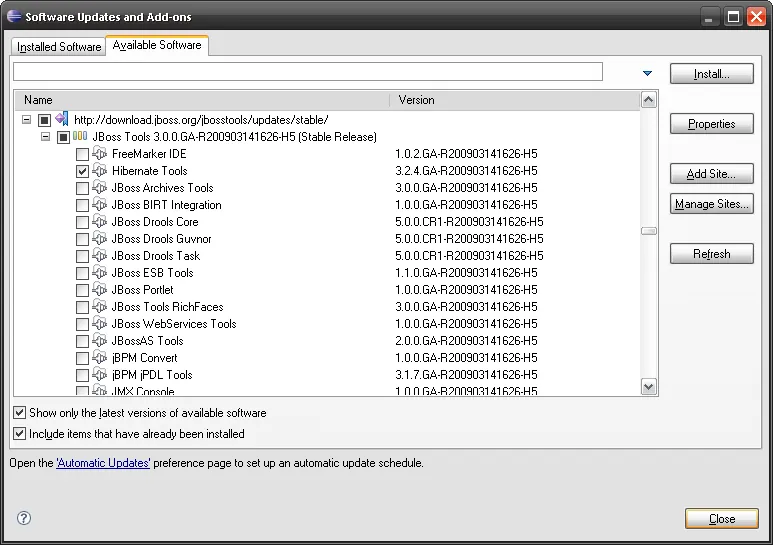
Task: Click the jBPM jPDL Tools feature icon
Action: 100,375
